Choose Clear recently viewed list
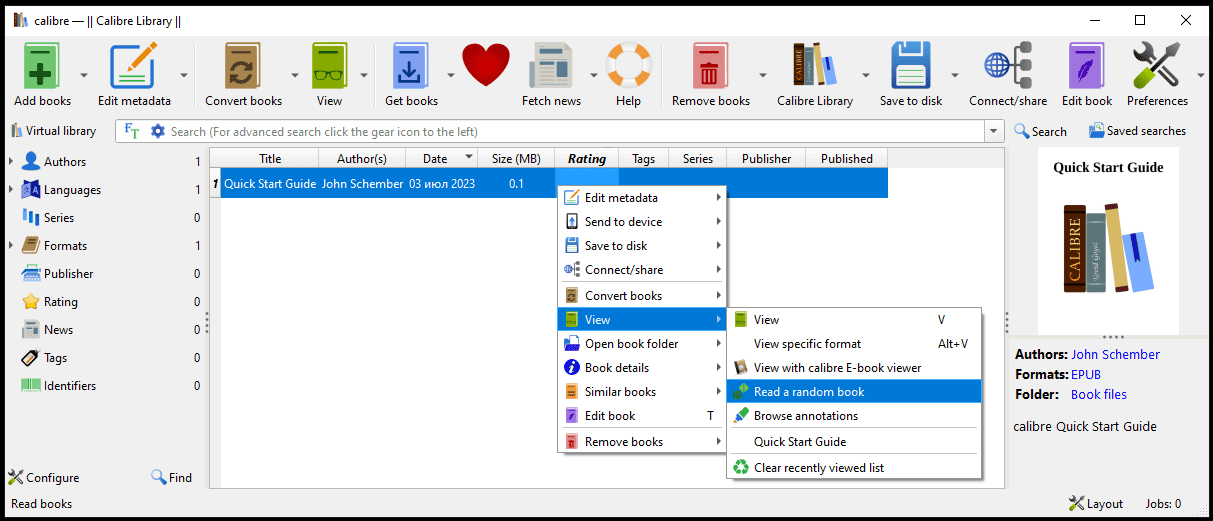This screenshot has height=521, width=1213. (855, 467)
